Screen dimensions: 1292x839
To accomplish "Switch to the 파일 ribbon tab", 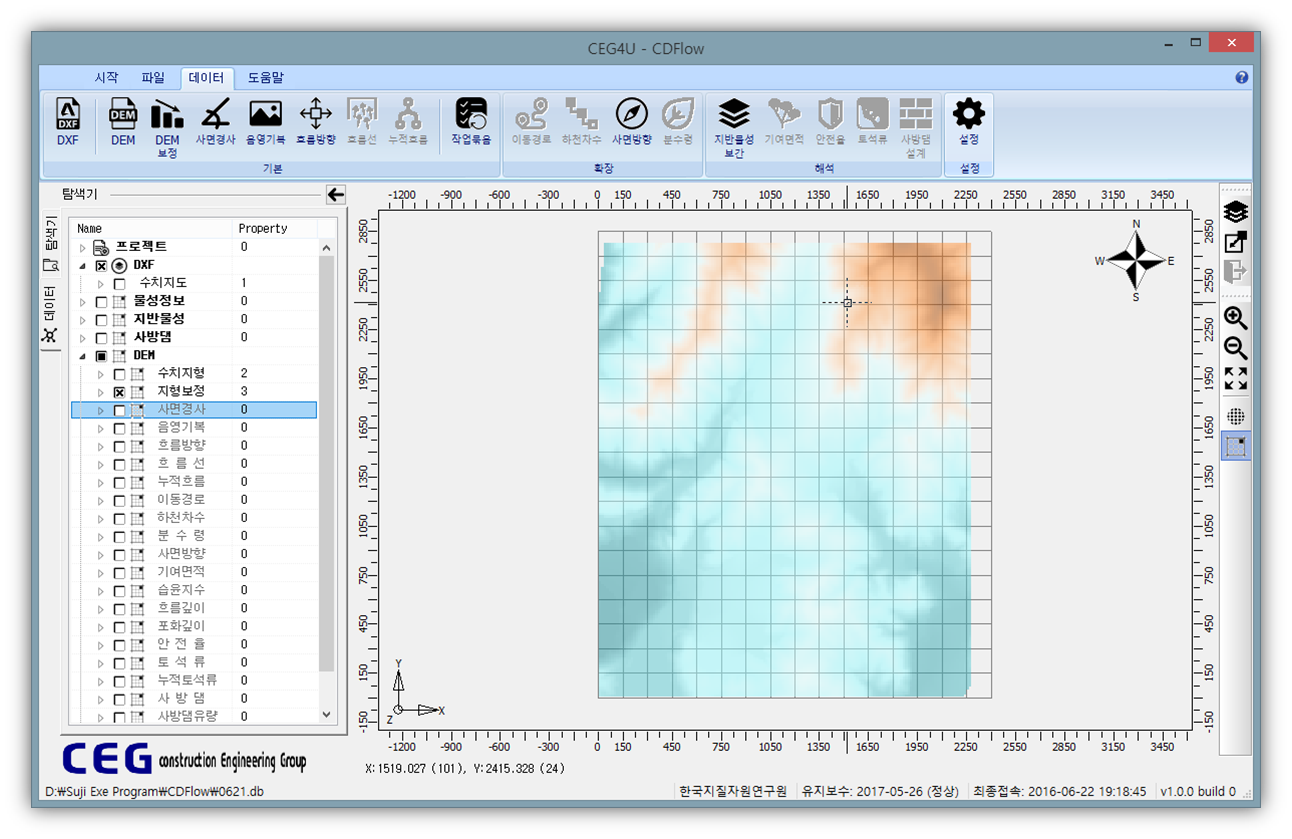I will [153, 77].
